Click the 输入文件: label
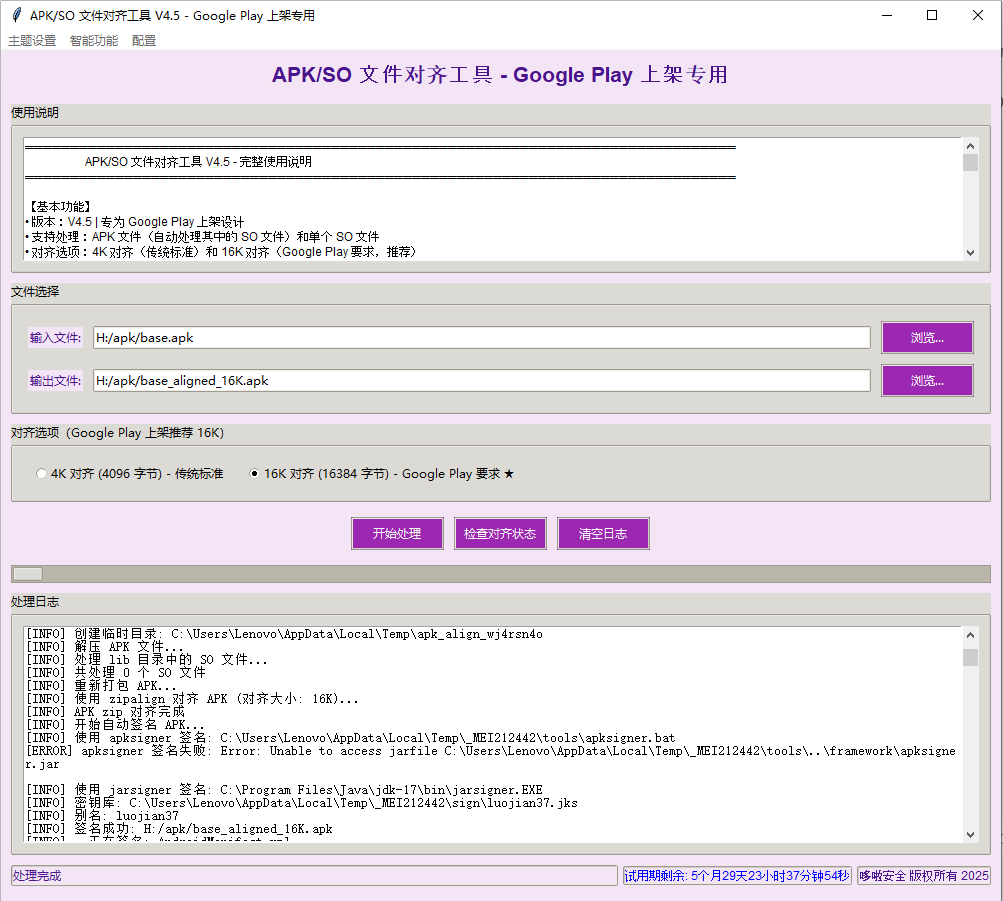Image resolution: width=1003 pixels, height=901 pixels. click(x=55, y=338)
